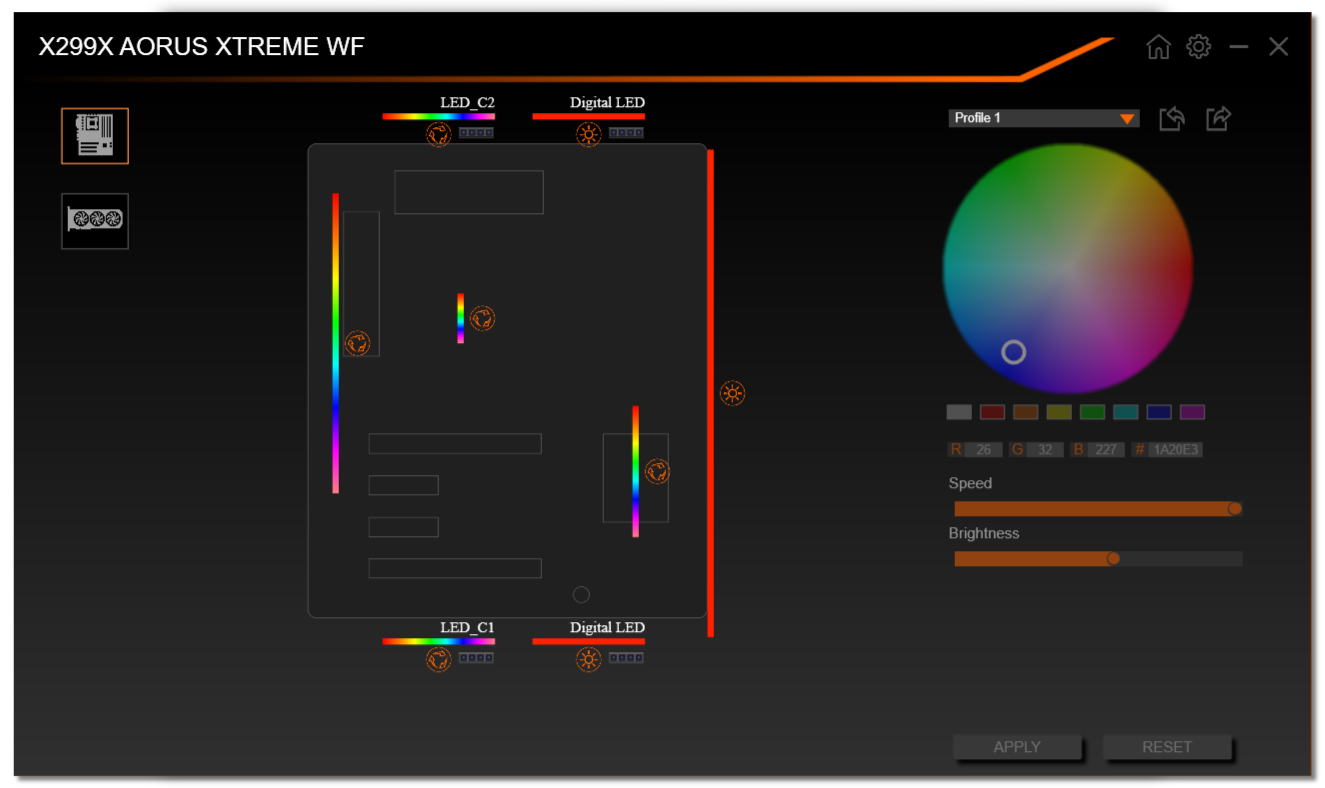Screen dimensions: 1325x788
Task: Click LED_C2 header effect icon
Action: pos(438,134)
